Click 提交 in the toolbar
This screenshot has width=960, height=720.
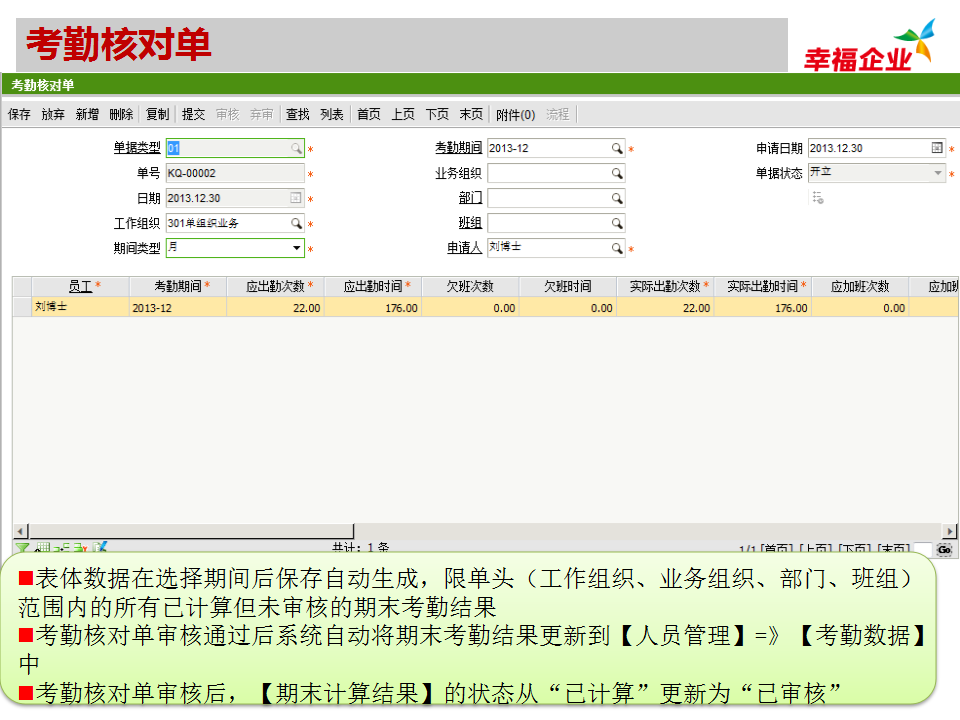[x=193, y=115]
